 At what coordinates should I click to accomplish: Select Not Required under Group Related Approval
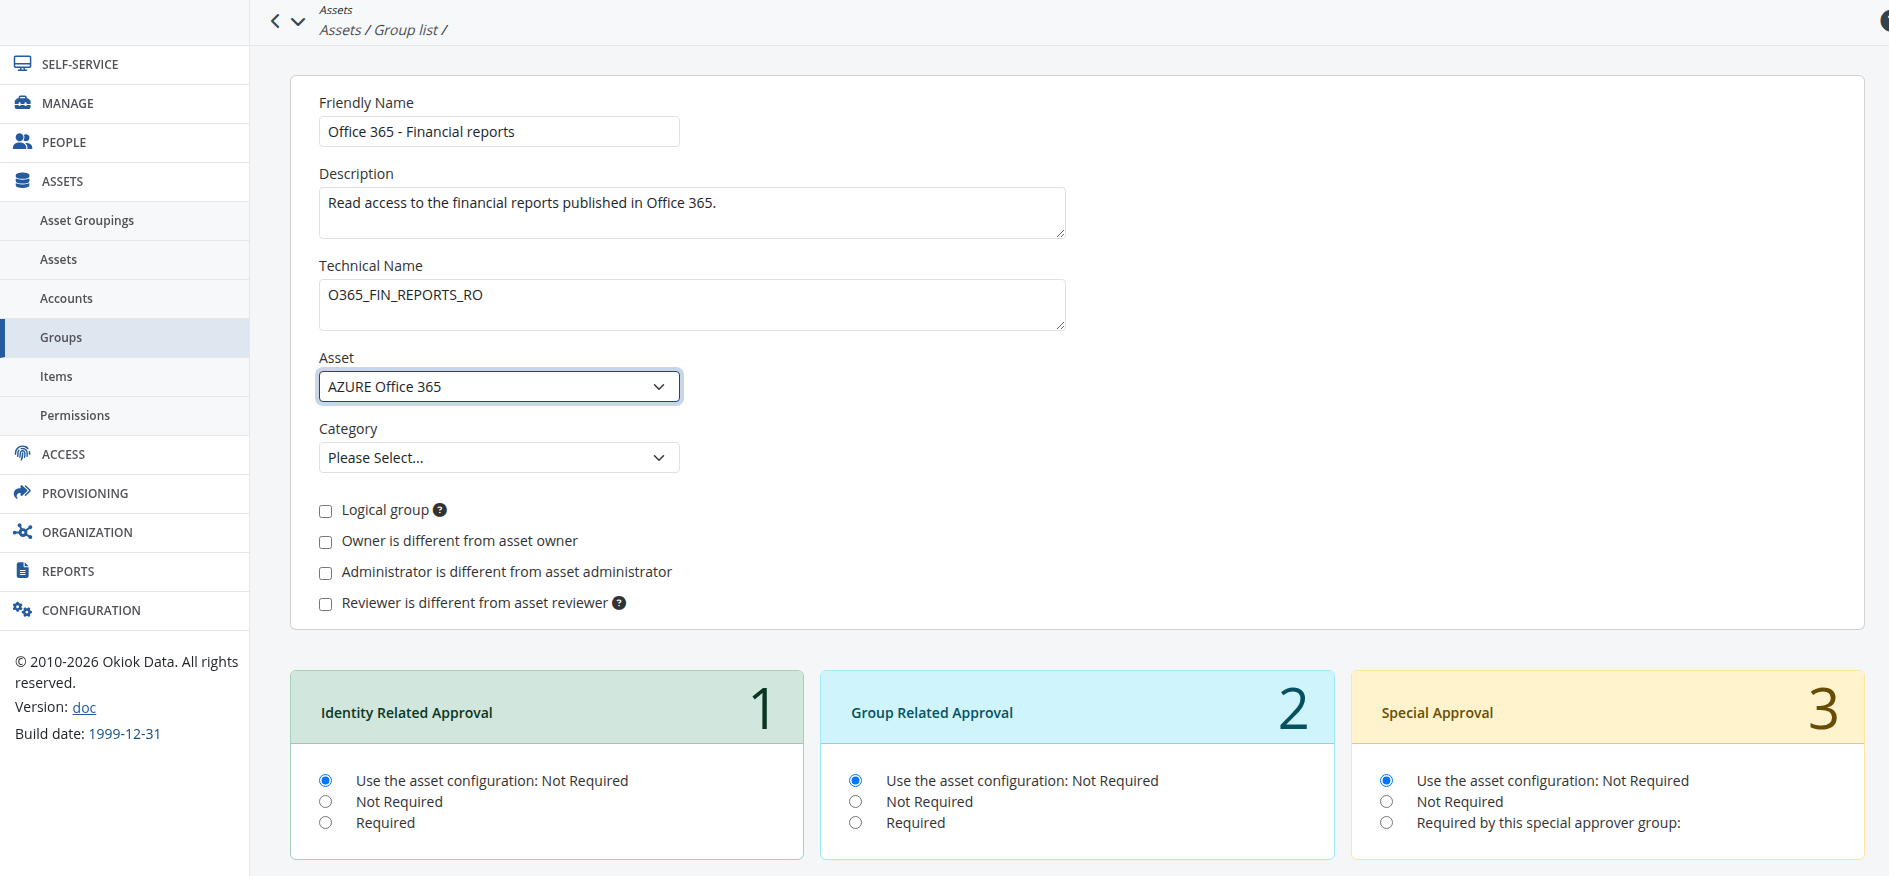(x=855, y=802)
